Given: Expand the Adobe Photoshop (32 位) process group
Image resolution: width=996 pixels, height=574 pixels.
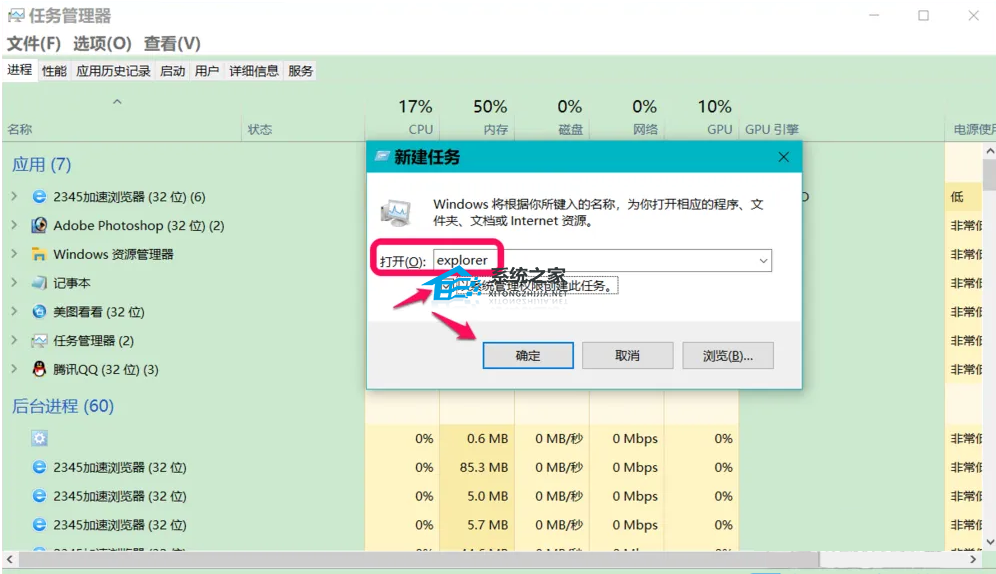Looking at the screenshot, I should click(14, 226).
